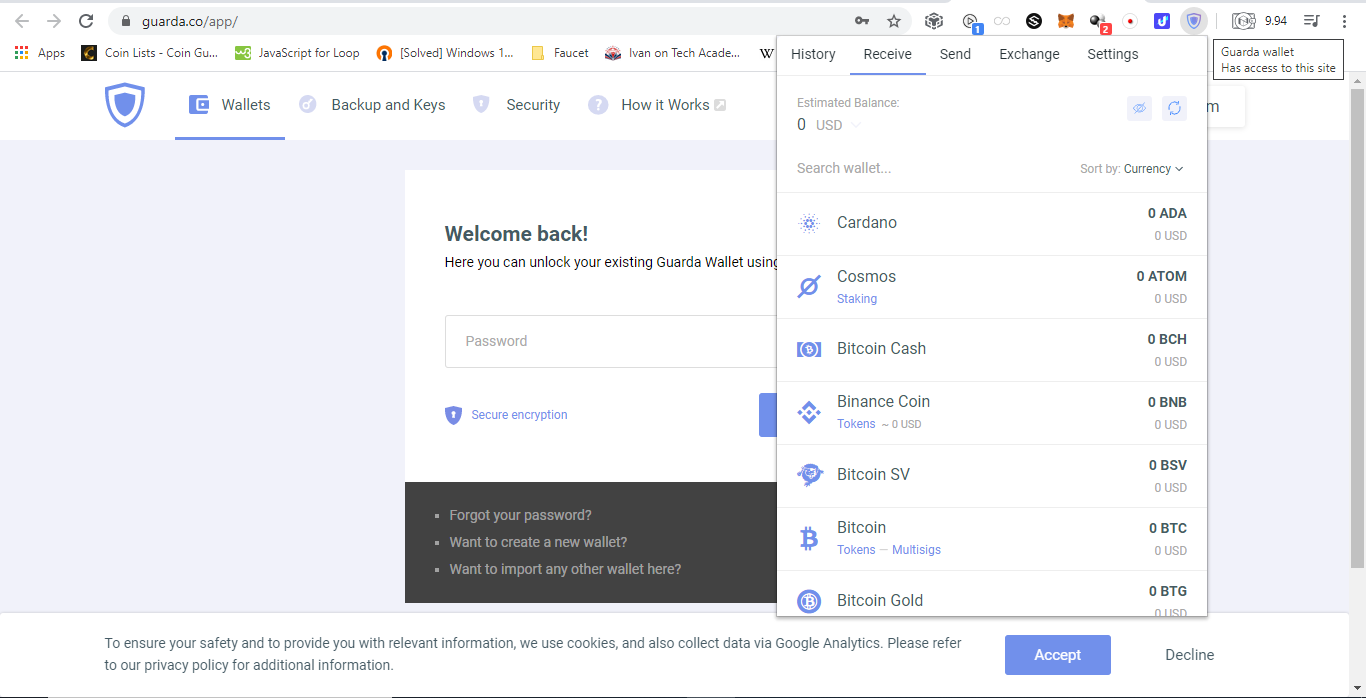Switch to the Send tab
Viewport: 1366px width, 698px height.
(x=955, y=54)
